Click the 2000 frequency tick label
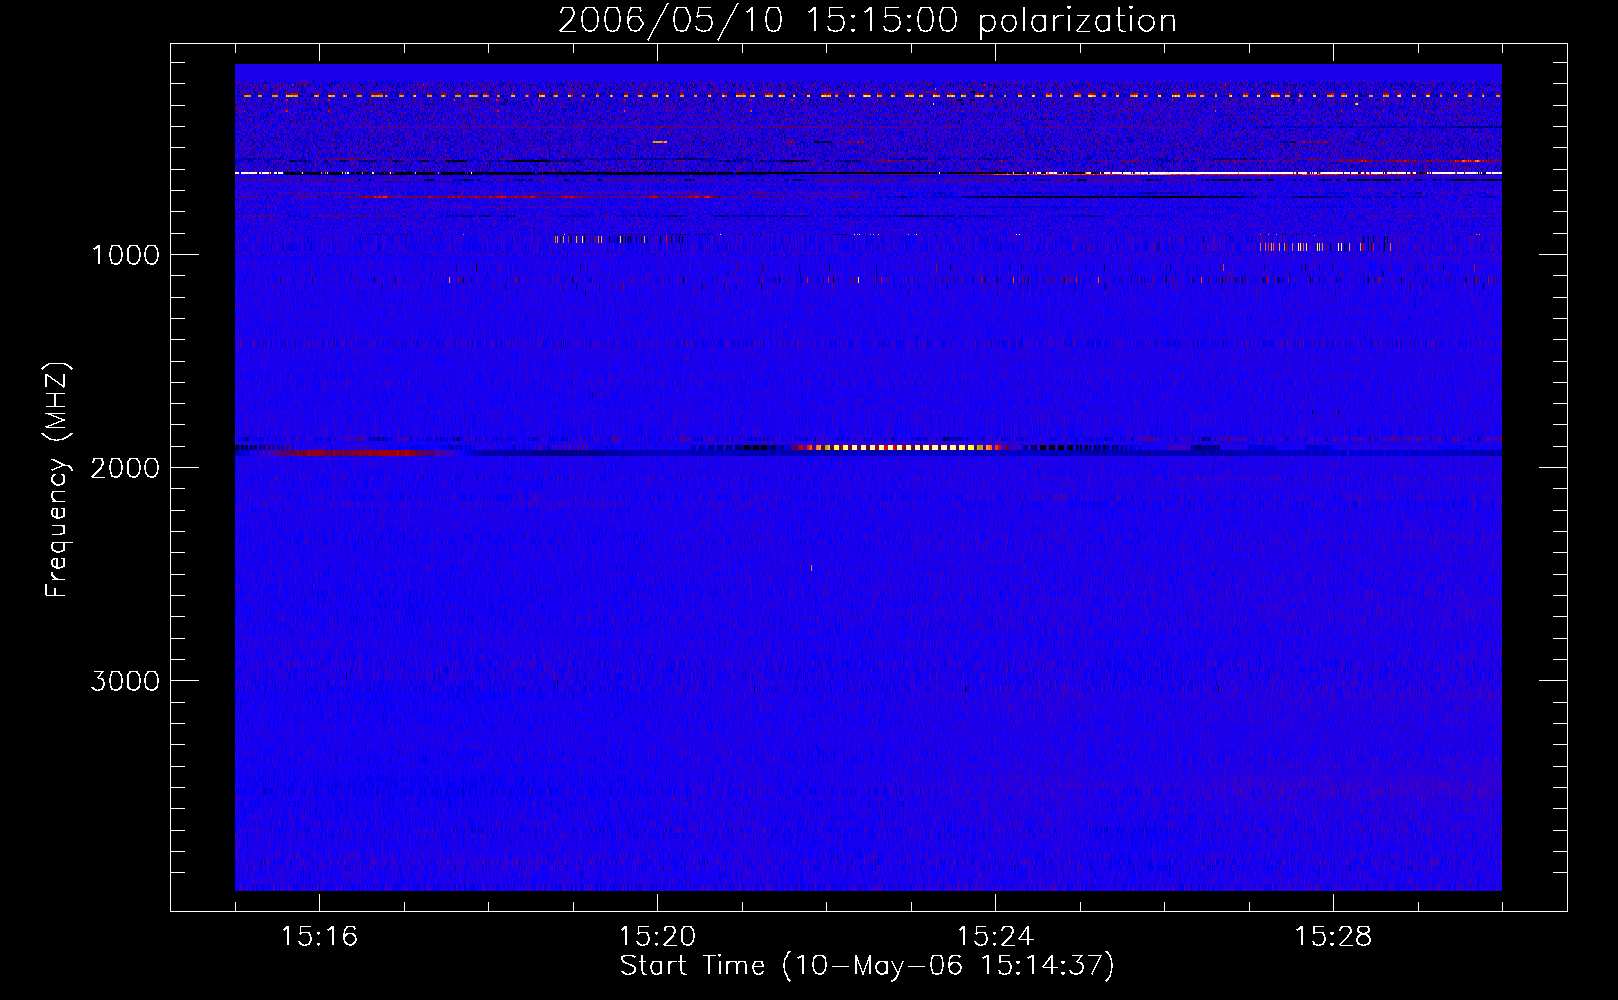This screenshot has height=1000, width=1618. pos(125,468)
